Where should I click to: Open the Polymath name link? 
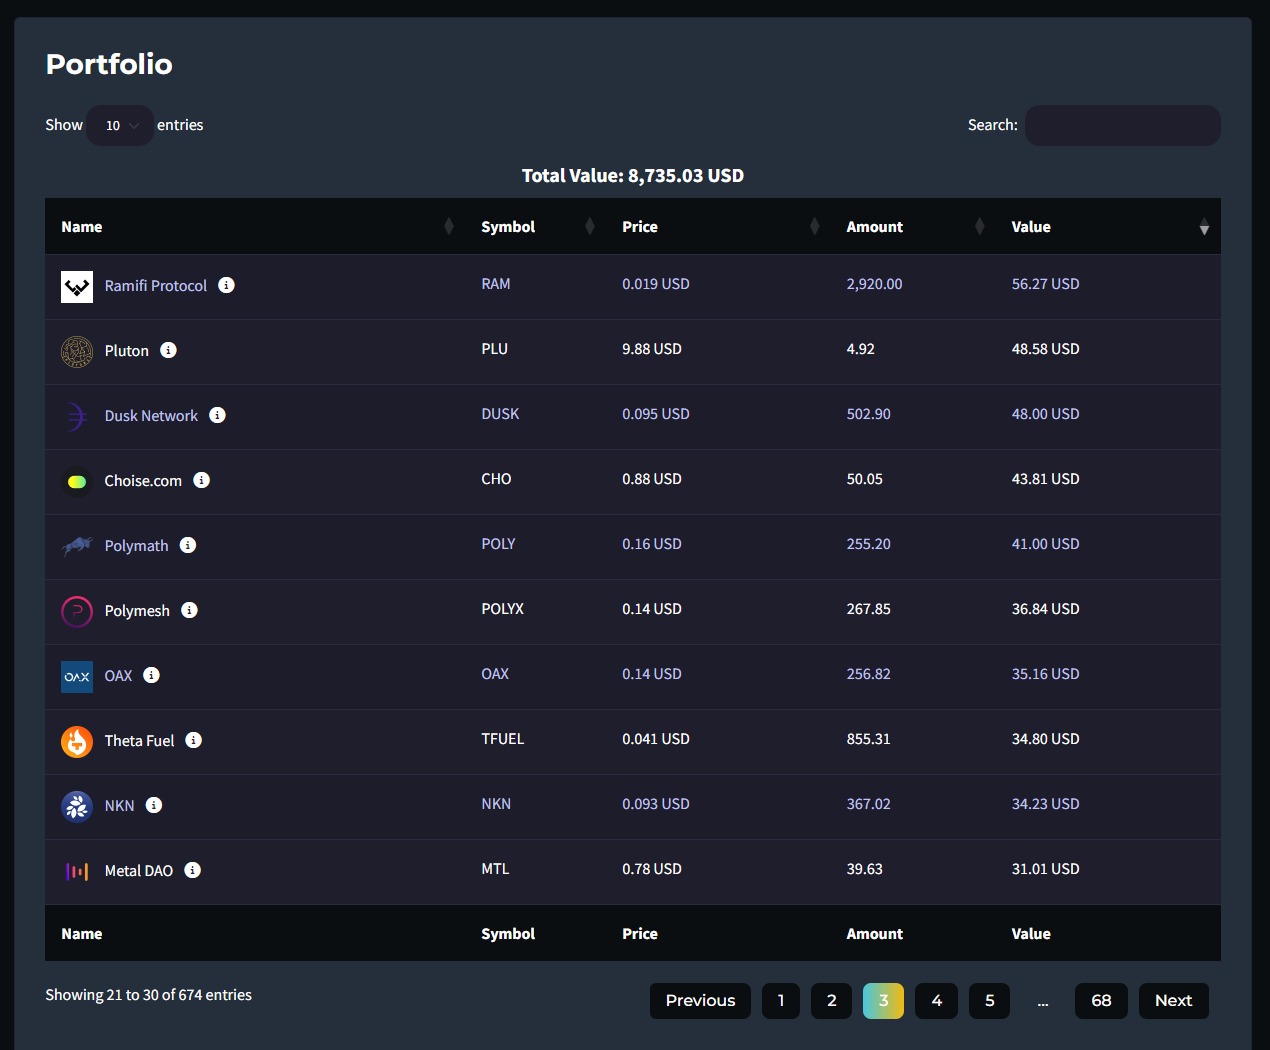point(137,546)
